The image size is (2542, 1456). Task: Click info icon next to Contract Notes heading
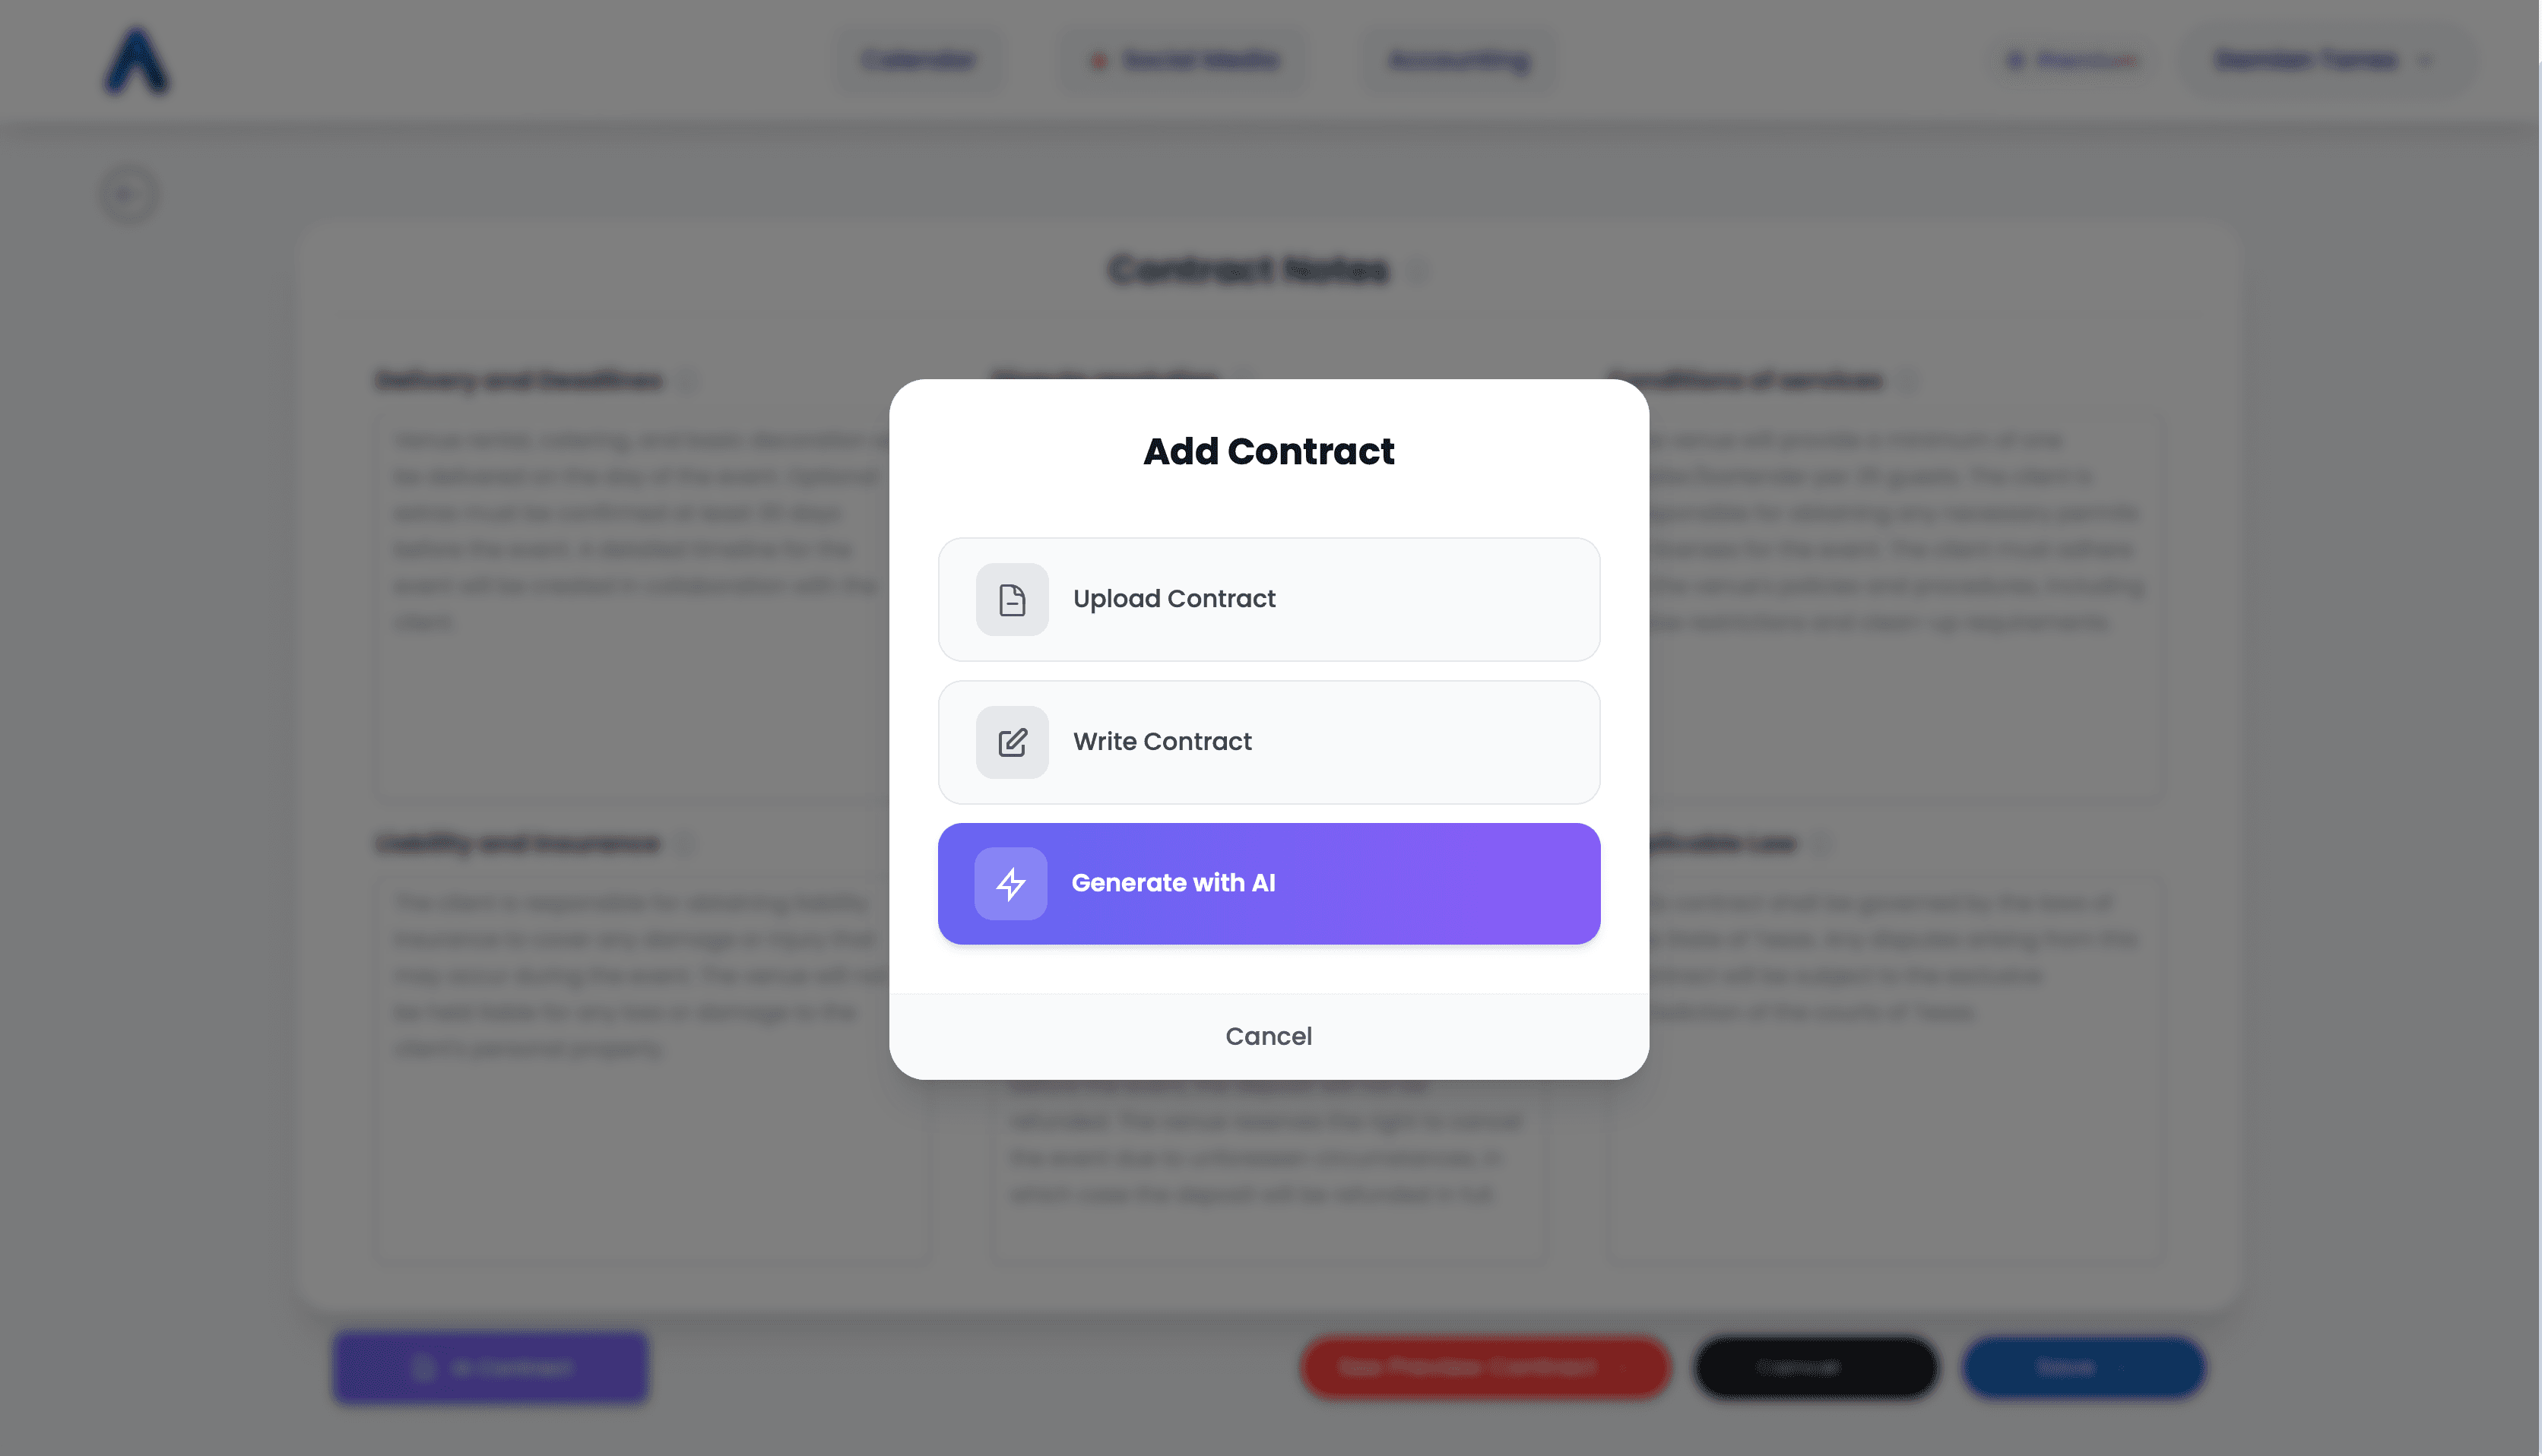click(x=1419, y=271)
